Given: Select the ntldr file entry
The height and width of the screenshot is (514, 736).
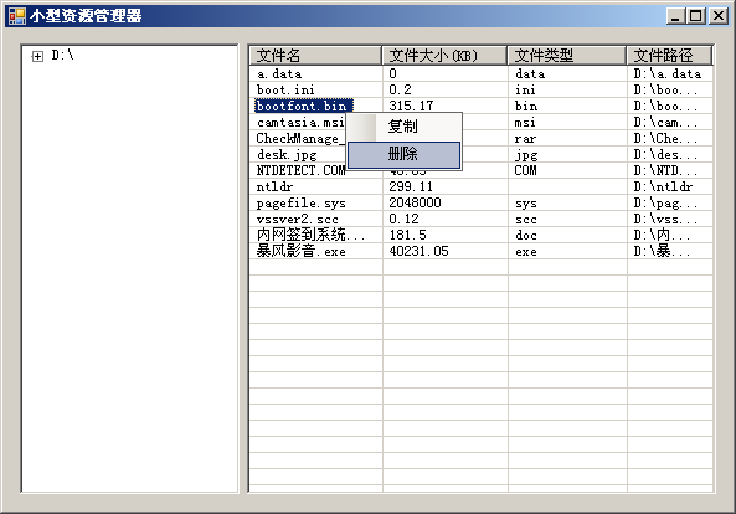Looking at the screenshot, I should pos(274,186).
